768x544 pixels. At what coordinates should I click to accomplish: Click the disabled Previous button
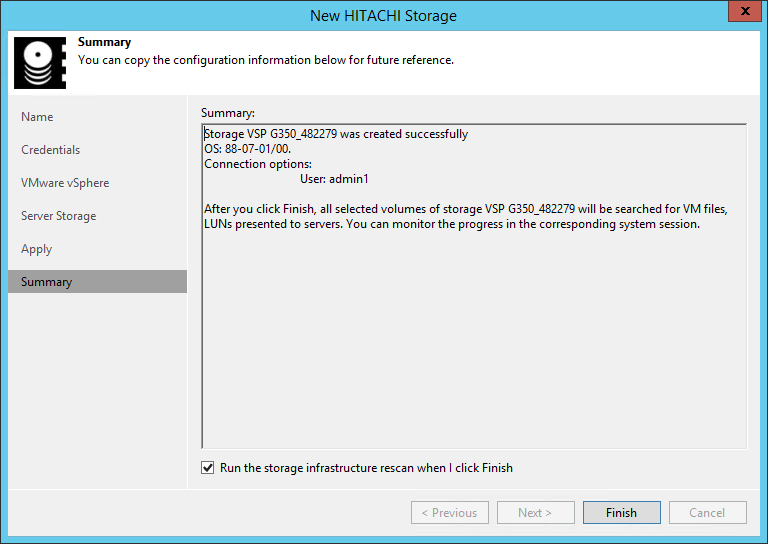pos(449,513)
